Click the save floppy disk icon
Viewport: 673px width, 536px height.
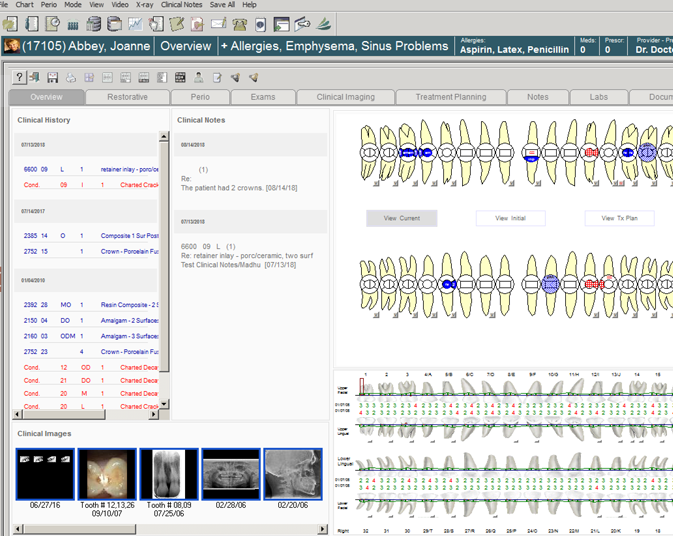52,77
